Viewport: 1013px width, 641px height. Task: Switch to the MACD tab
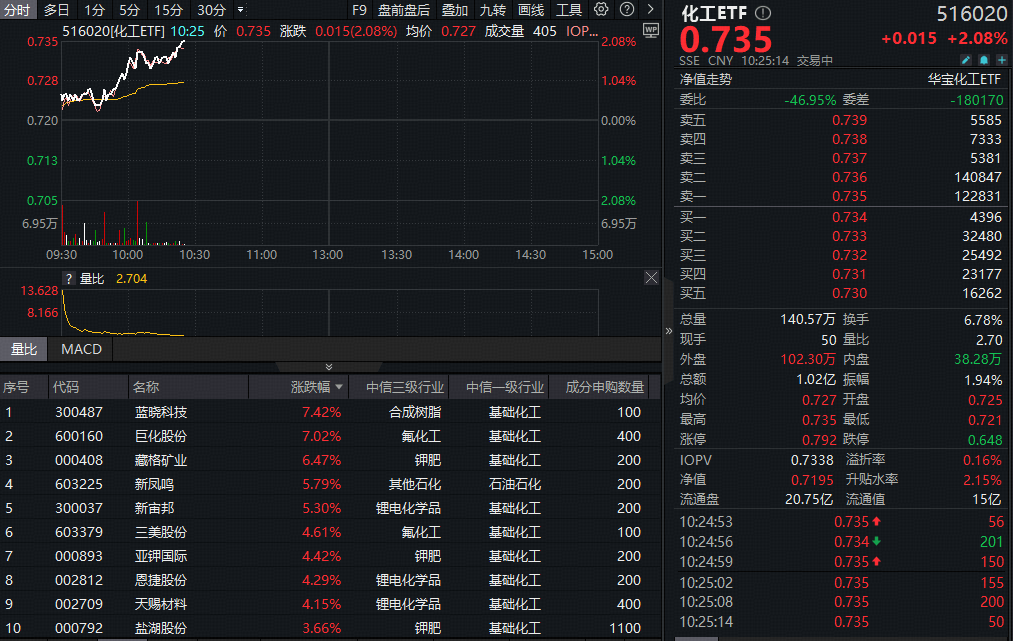[x=80, y=349]
